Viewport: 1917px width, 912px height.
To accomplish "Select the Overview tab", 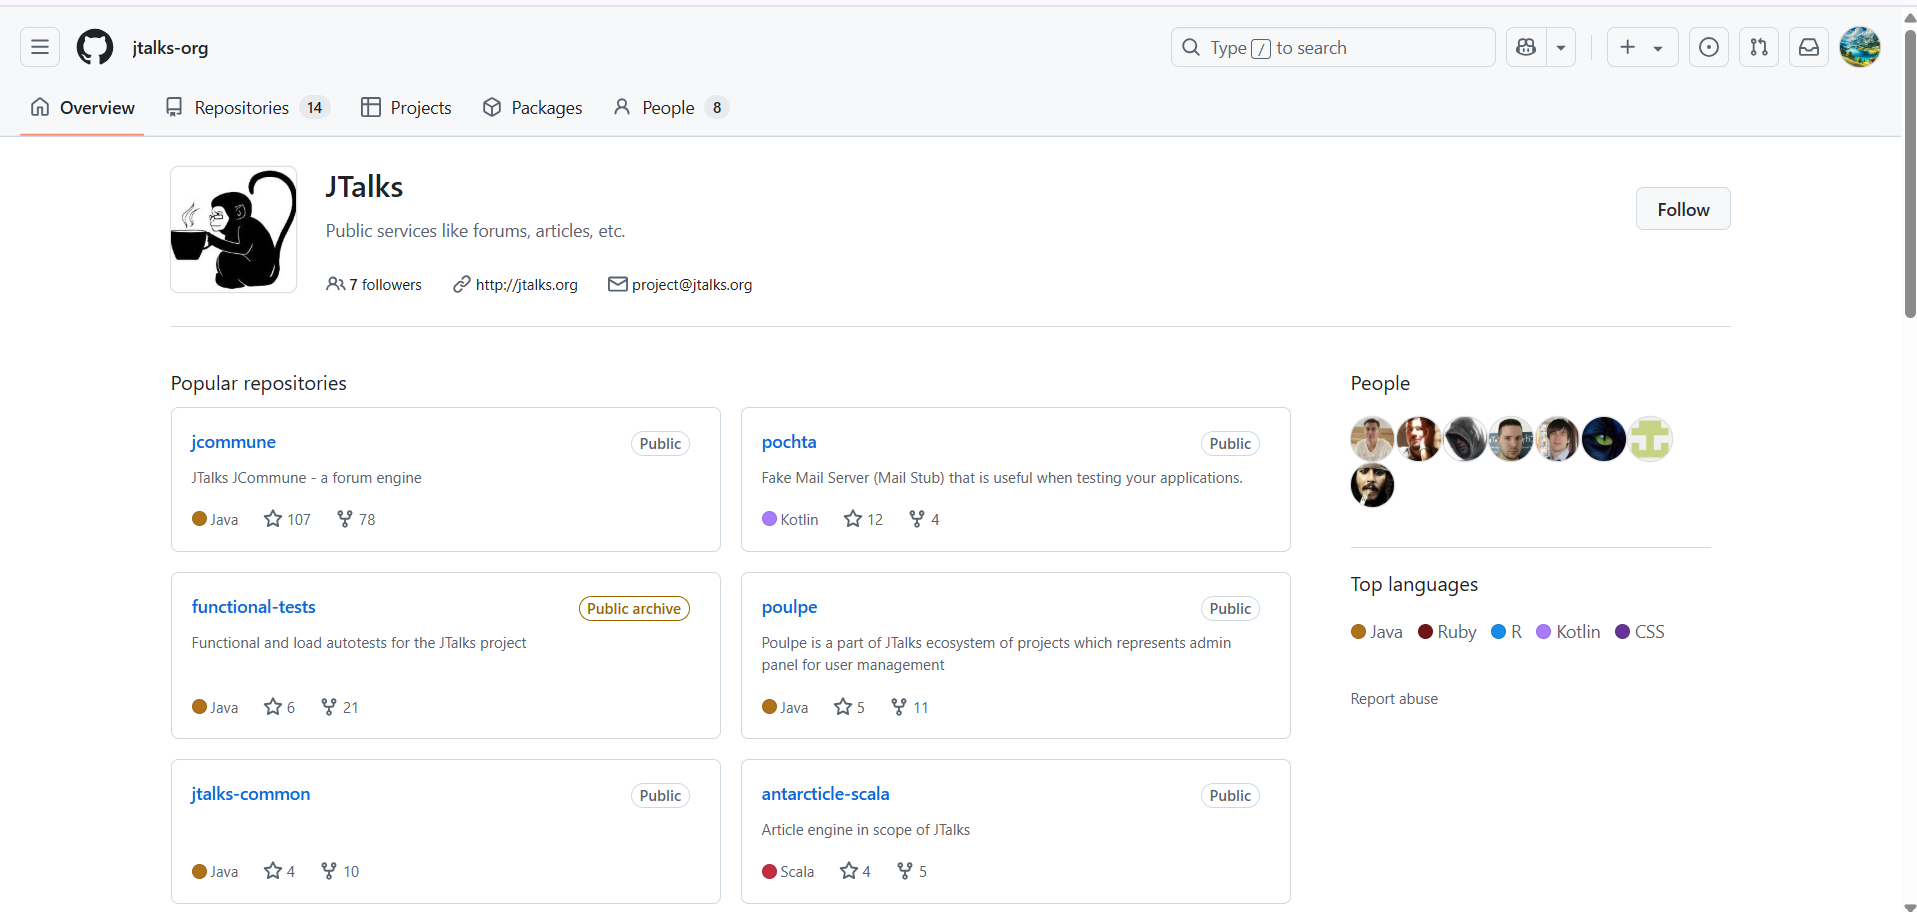I will tap(82, 107).
